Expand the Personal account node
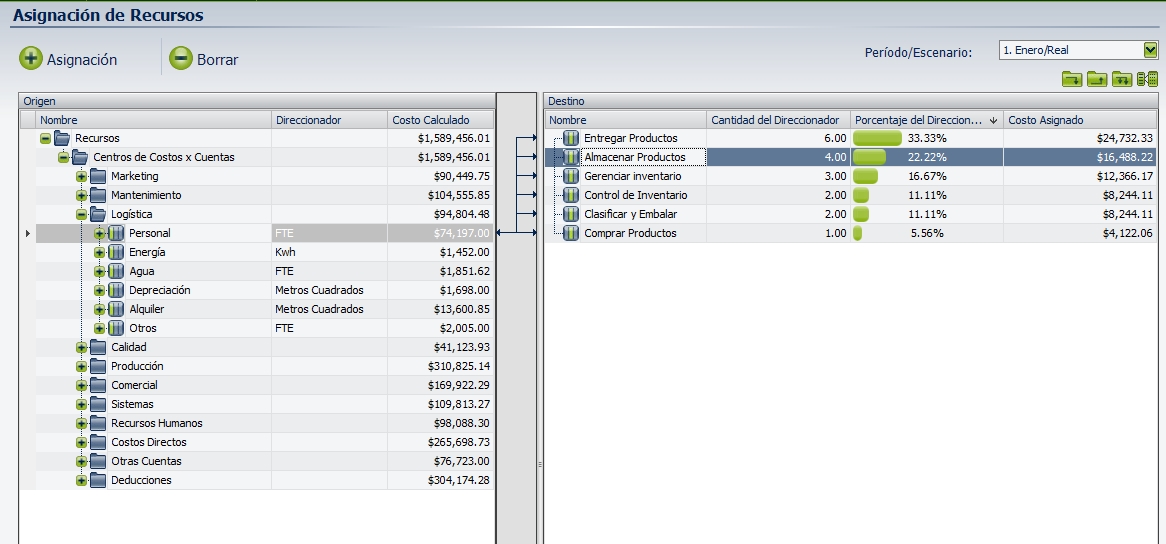This screenshot has height=544, width=1166. coord(99,233)
